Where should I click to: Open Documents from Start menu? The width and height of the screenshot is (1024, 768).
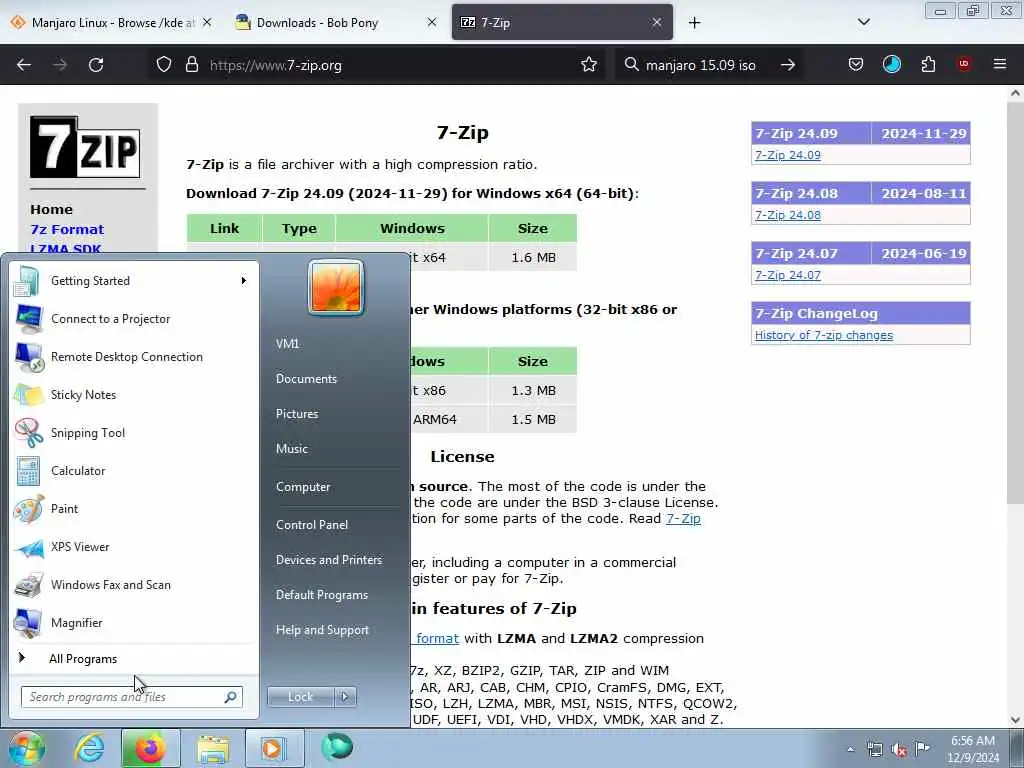click(306, 379)
